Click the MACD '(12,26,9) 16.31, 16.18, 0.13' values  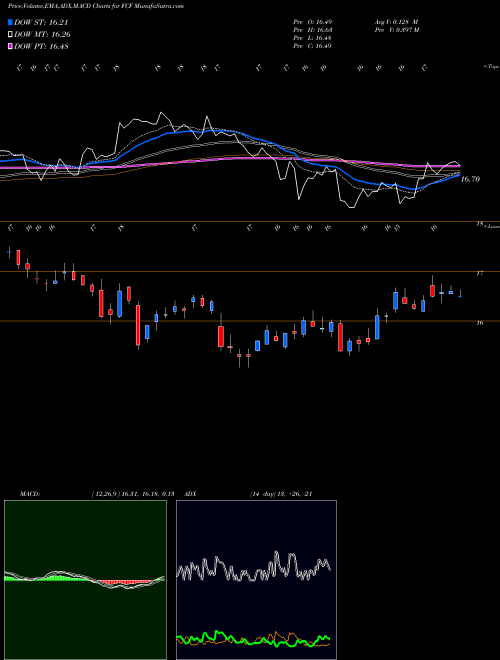pos(133,494)
